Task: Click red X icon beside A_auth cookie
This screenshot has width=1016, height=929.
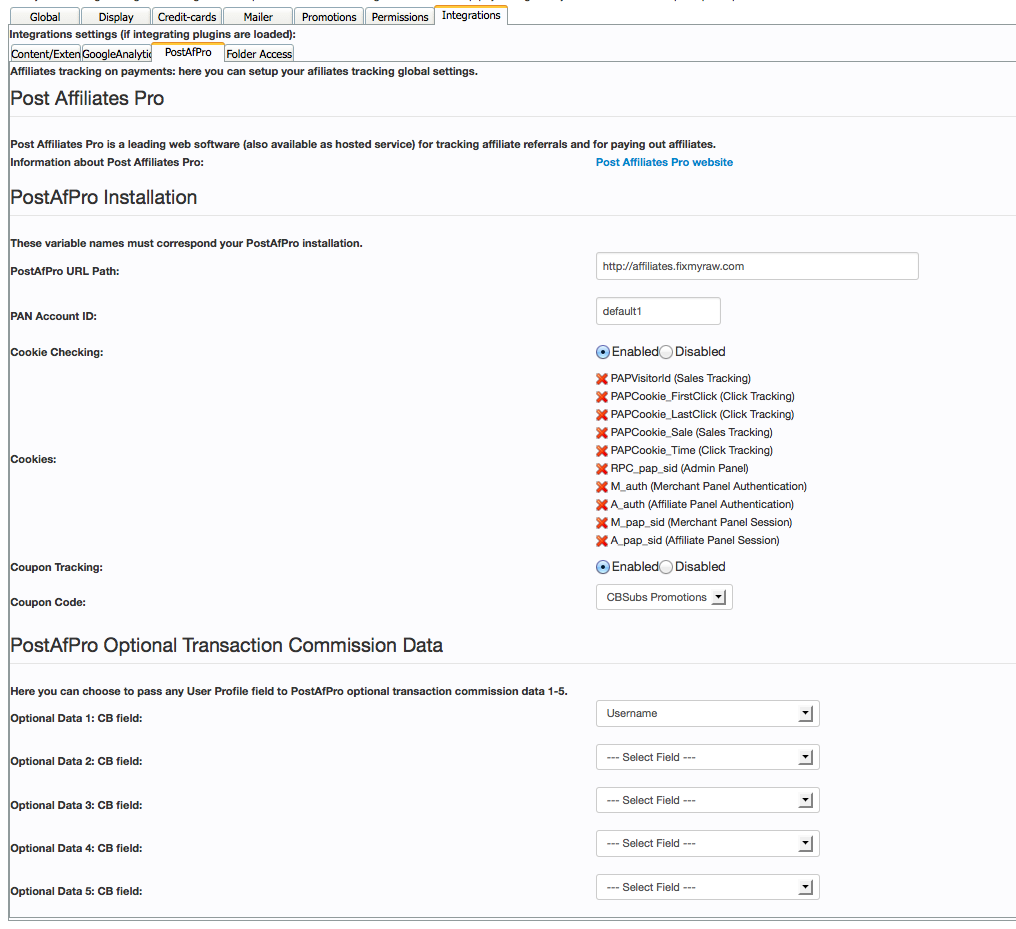Action: (602, 505)
